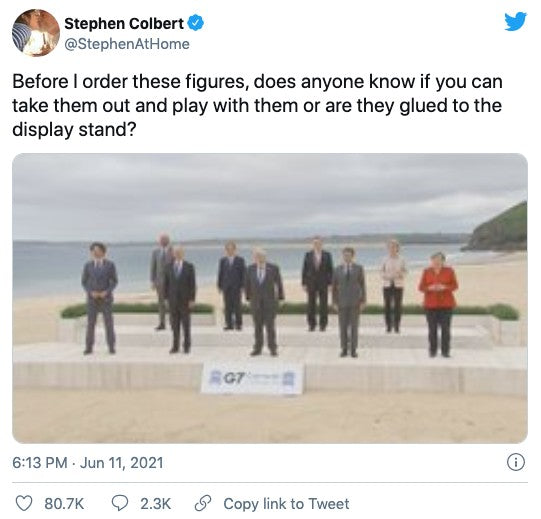Open Stephen Colbert's profile avatar
Viewport: 541px width, 519px height.
36,33
